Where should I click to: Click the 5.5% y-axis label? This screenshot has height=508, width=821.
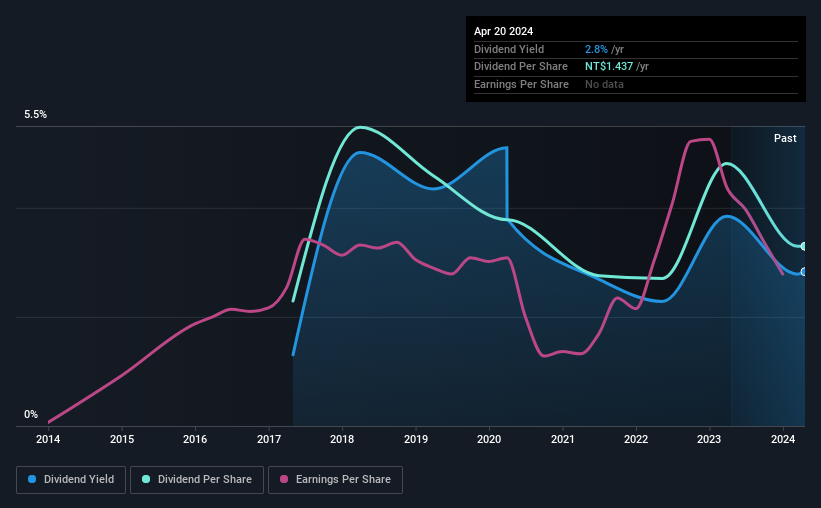(36, 114)
